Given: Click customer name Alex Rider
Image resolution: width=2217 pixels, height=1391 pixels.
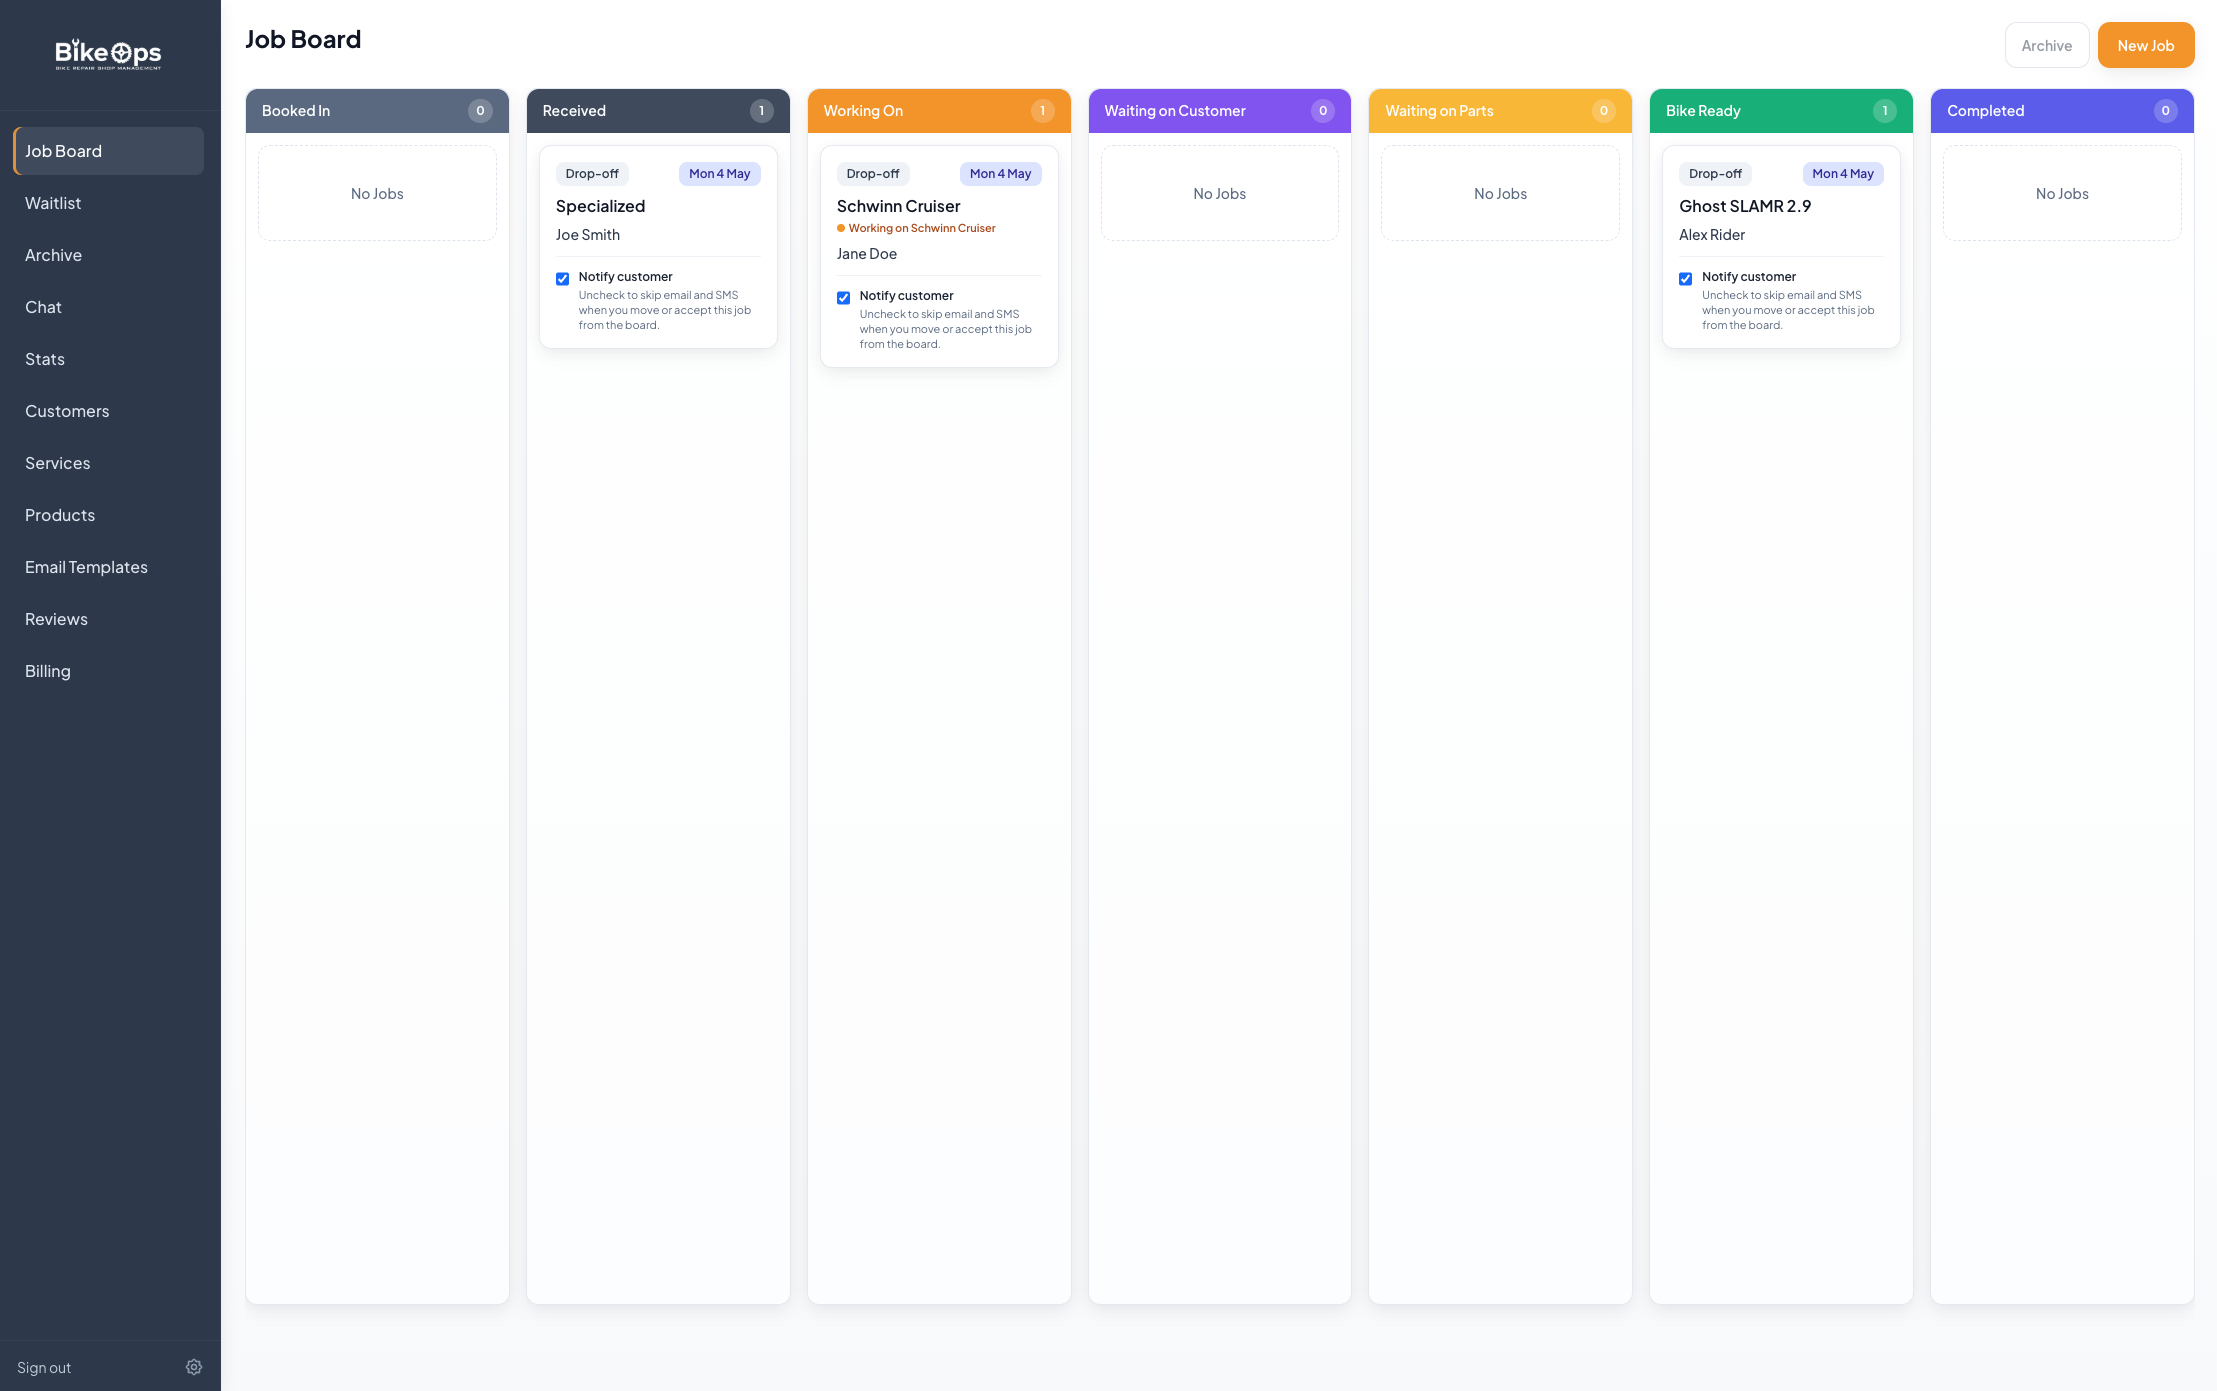Looking at the screenshot, I should (1712, 235).
